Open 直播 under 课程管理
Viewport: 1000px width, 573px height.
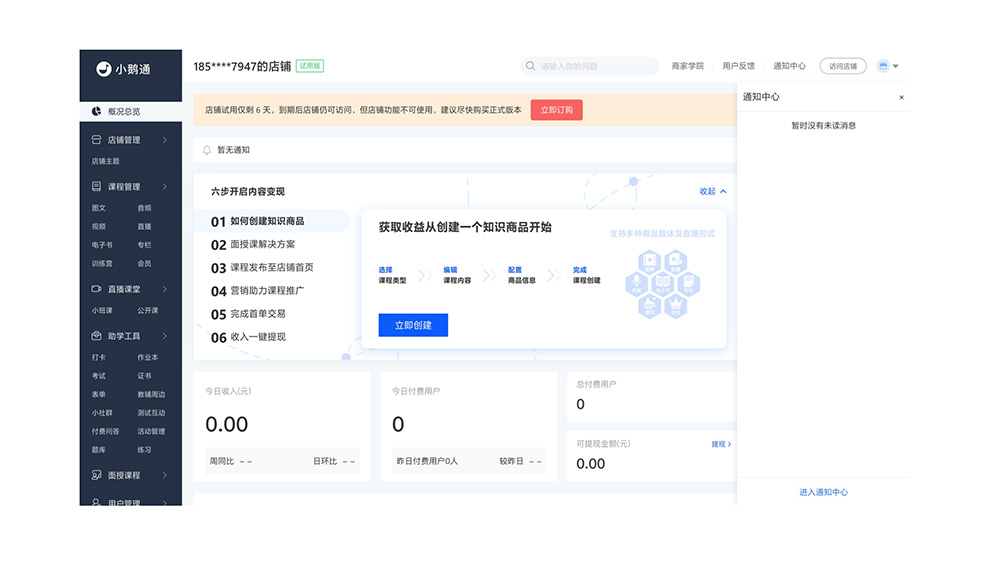[x=144, y=227]
